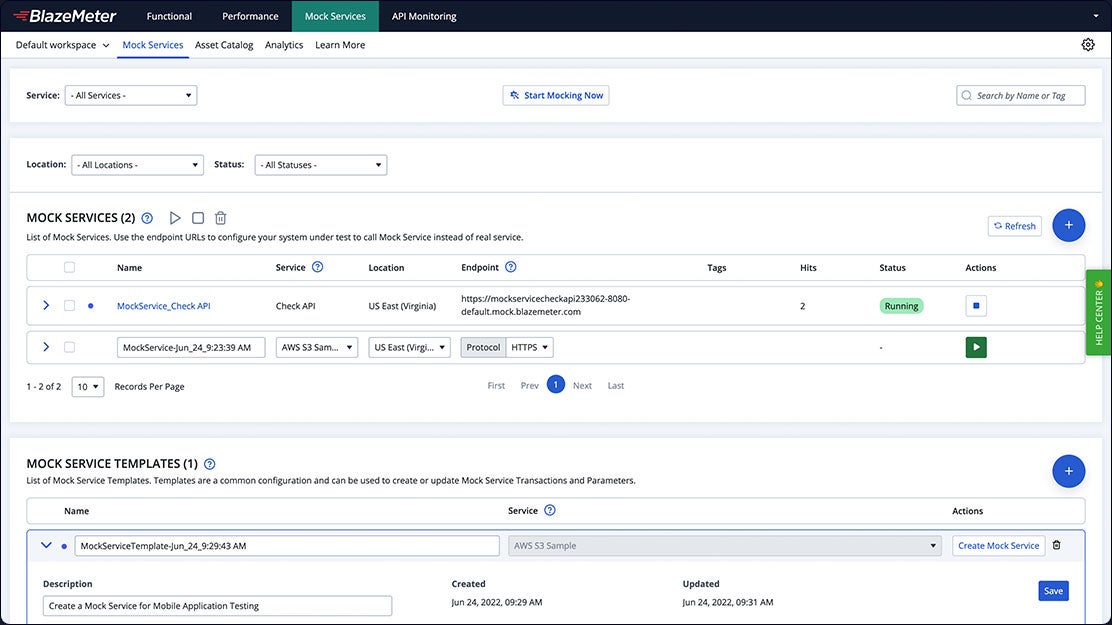Check the MockService_Check API row checkbox
This screenshot has width=1112, height=625.
pyautogui.click(x=69, y=306)
